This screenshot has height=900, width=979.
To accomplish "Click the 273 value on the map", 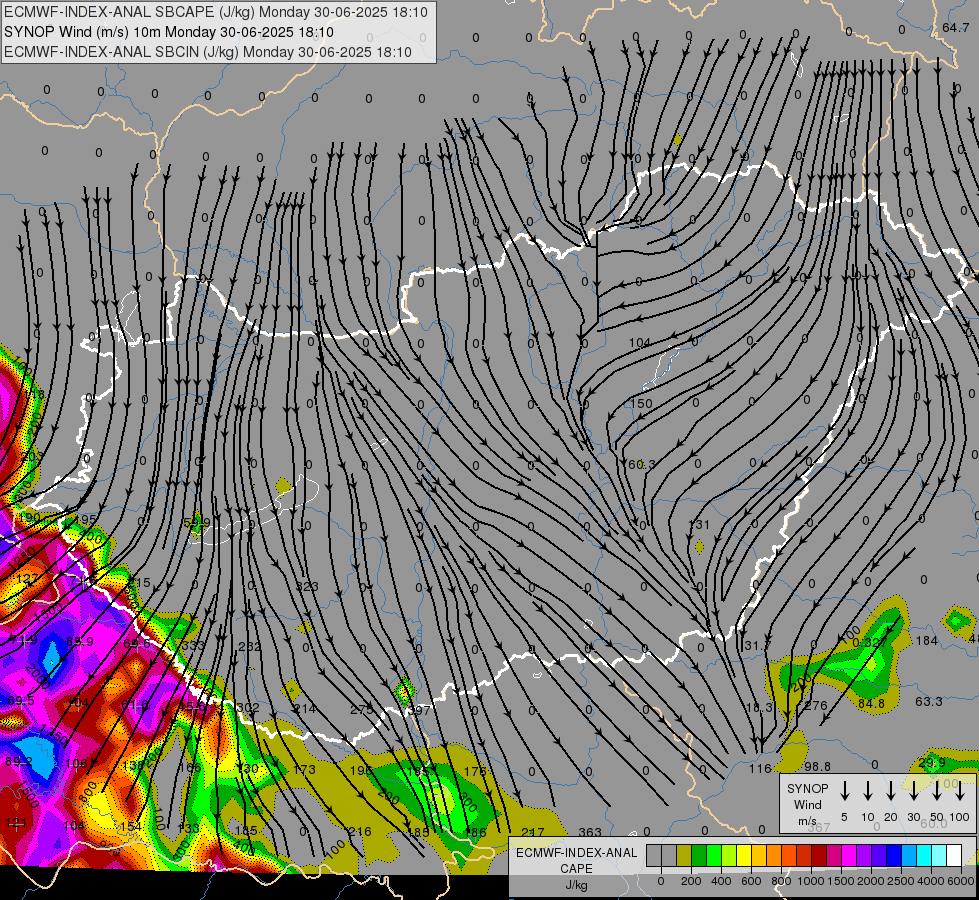I will click(362, 710).
